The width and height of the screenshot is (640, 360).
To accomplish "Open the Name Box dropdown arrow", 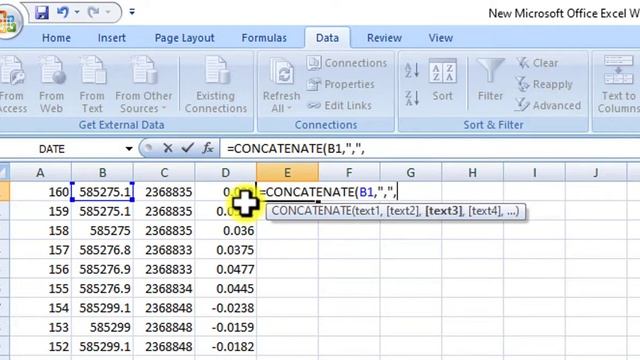I will pos(129,149).
